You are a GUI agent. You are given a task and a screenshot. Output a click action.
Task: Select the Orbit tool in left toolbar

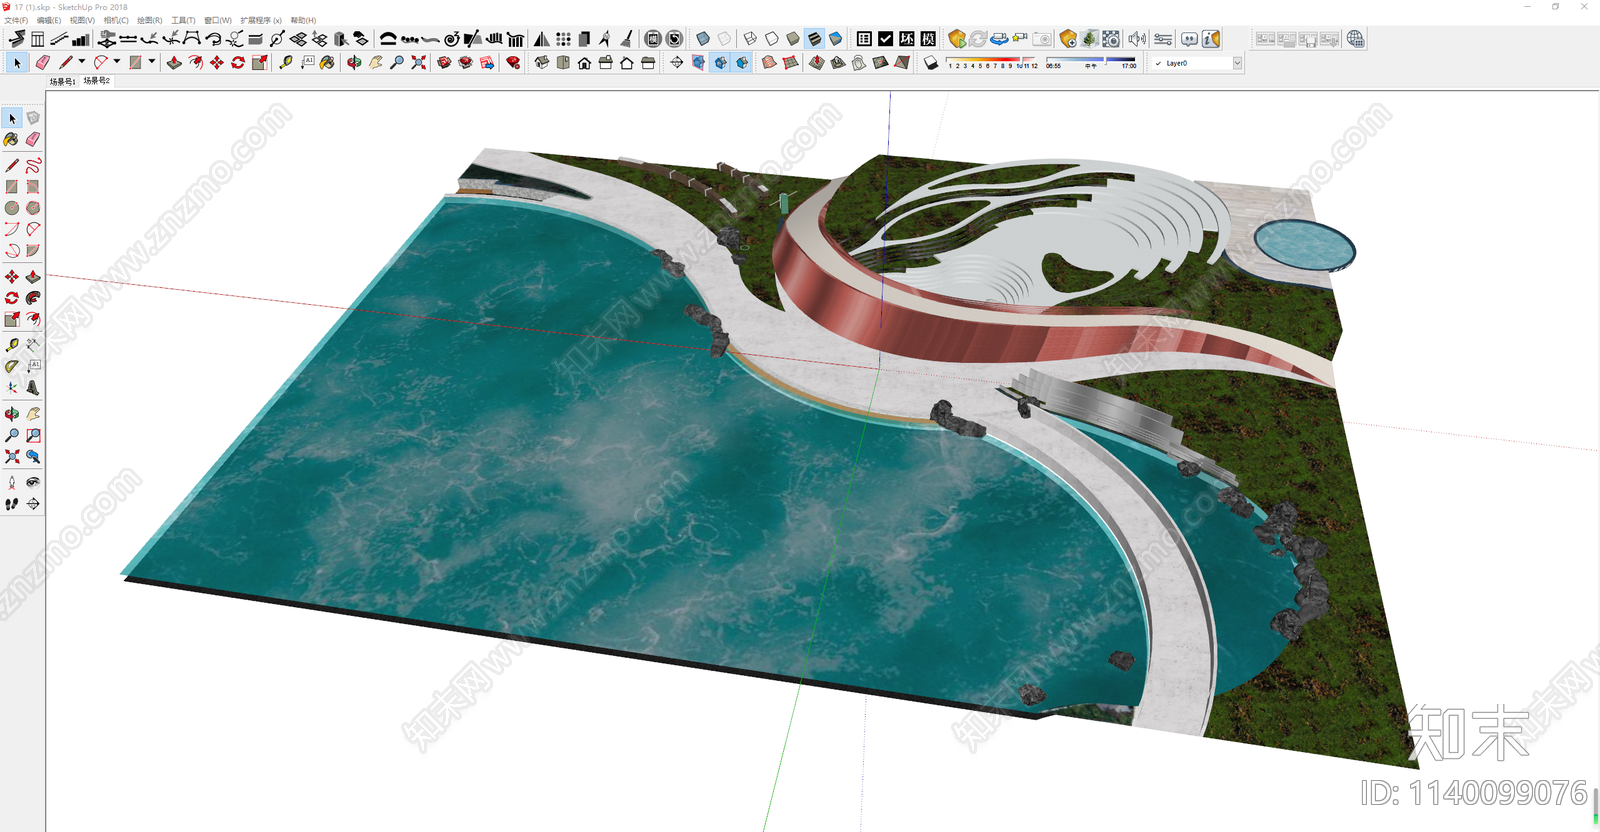(x=12, y=413)
